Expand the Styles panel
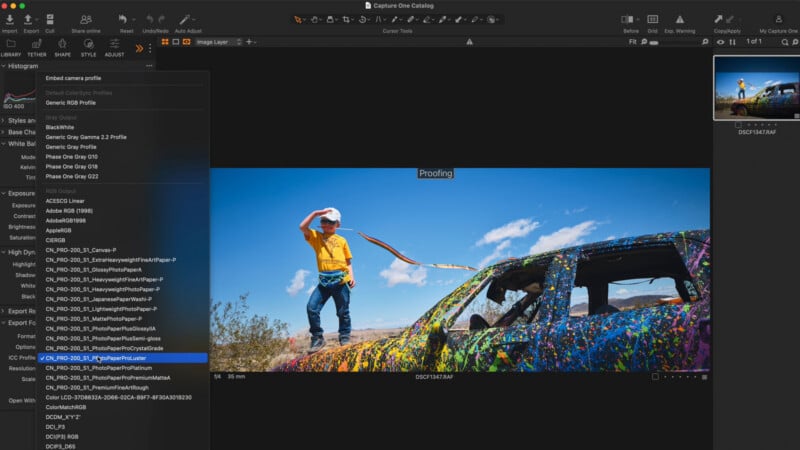The image size is (800, 450). click(4, 120)
